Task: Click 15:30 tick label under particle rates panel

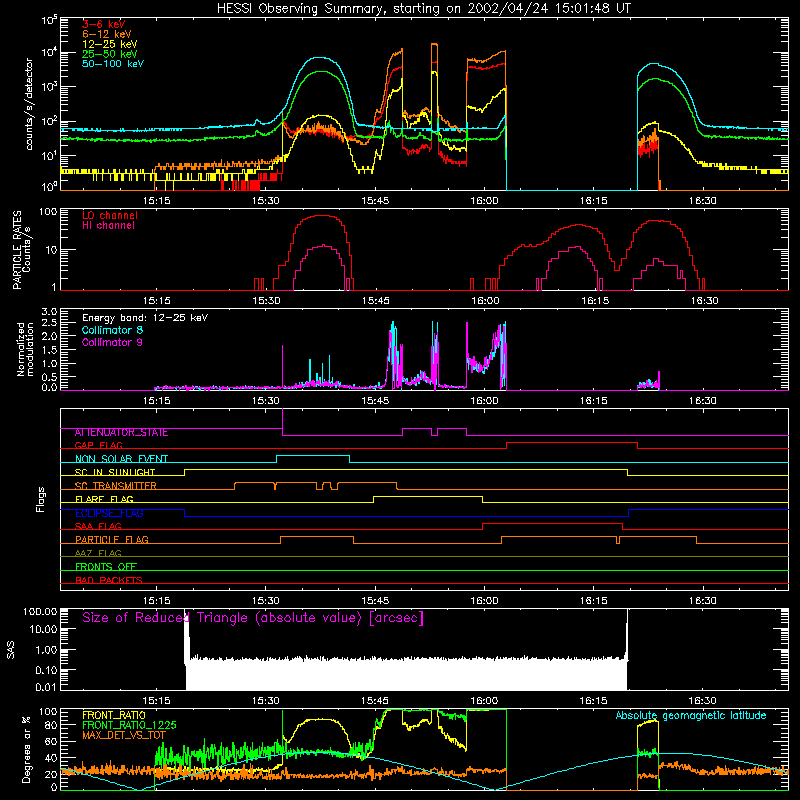Action: coord(266,301)
